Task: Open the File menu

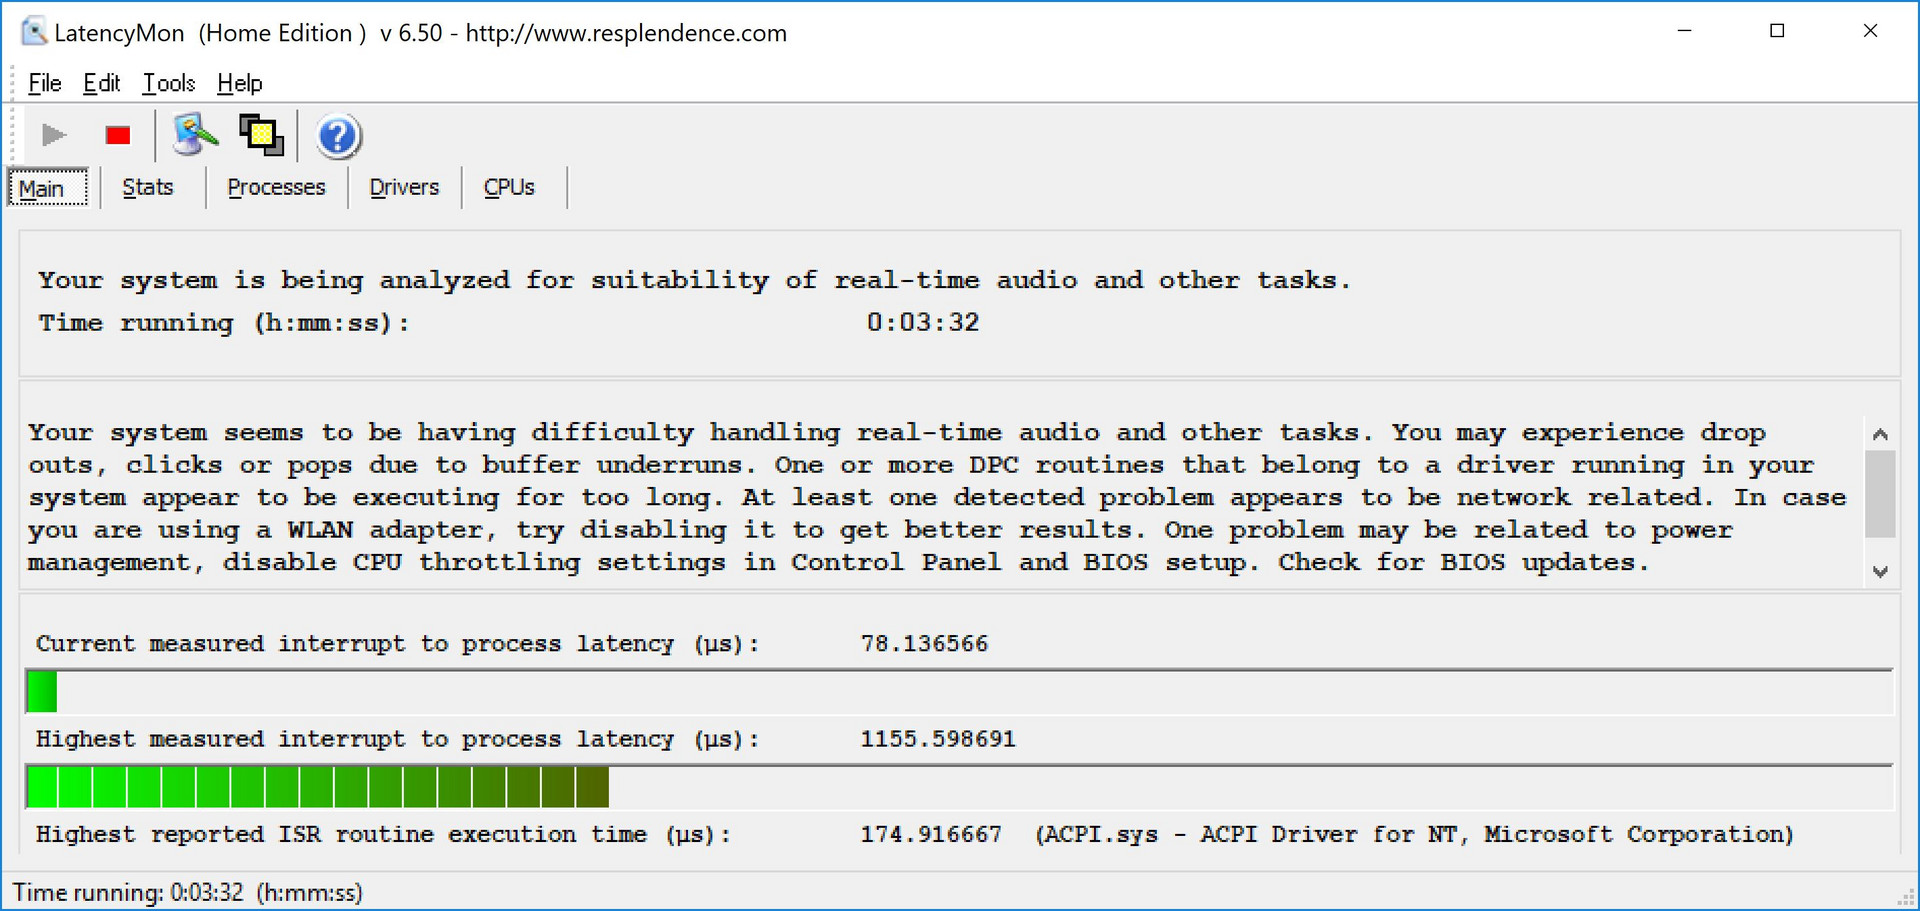Action: 45,83
